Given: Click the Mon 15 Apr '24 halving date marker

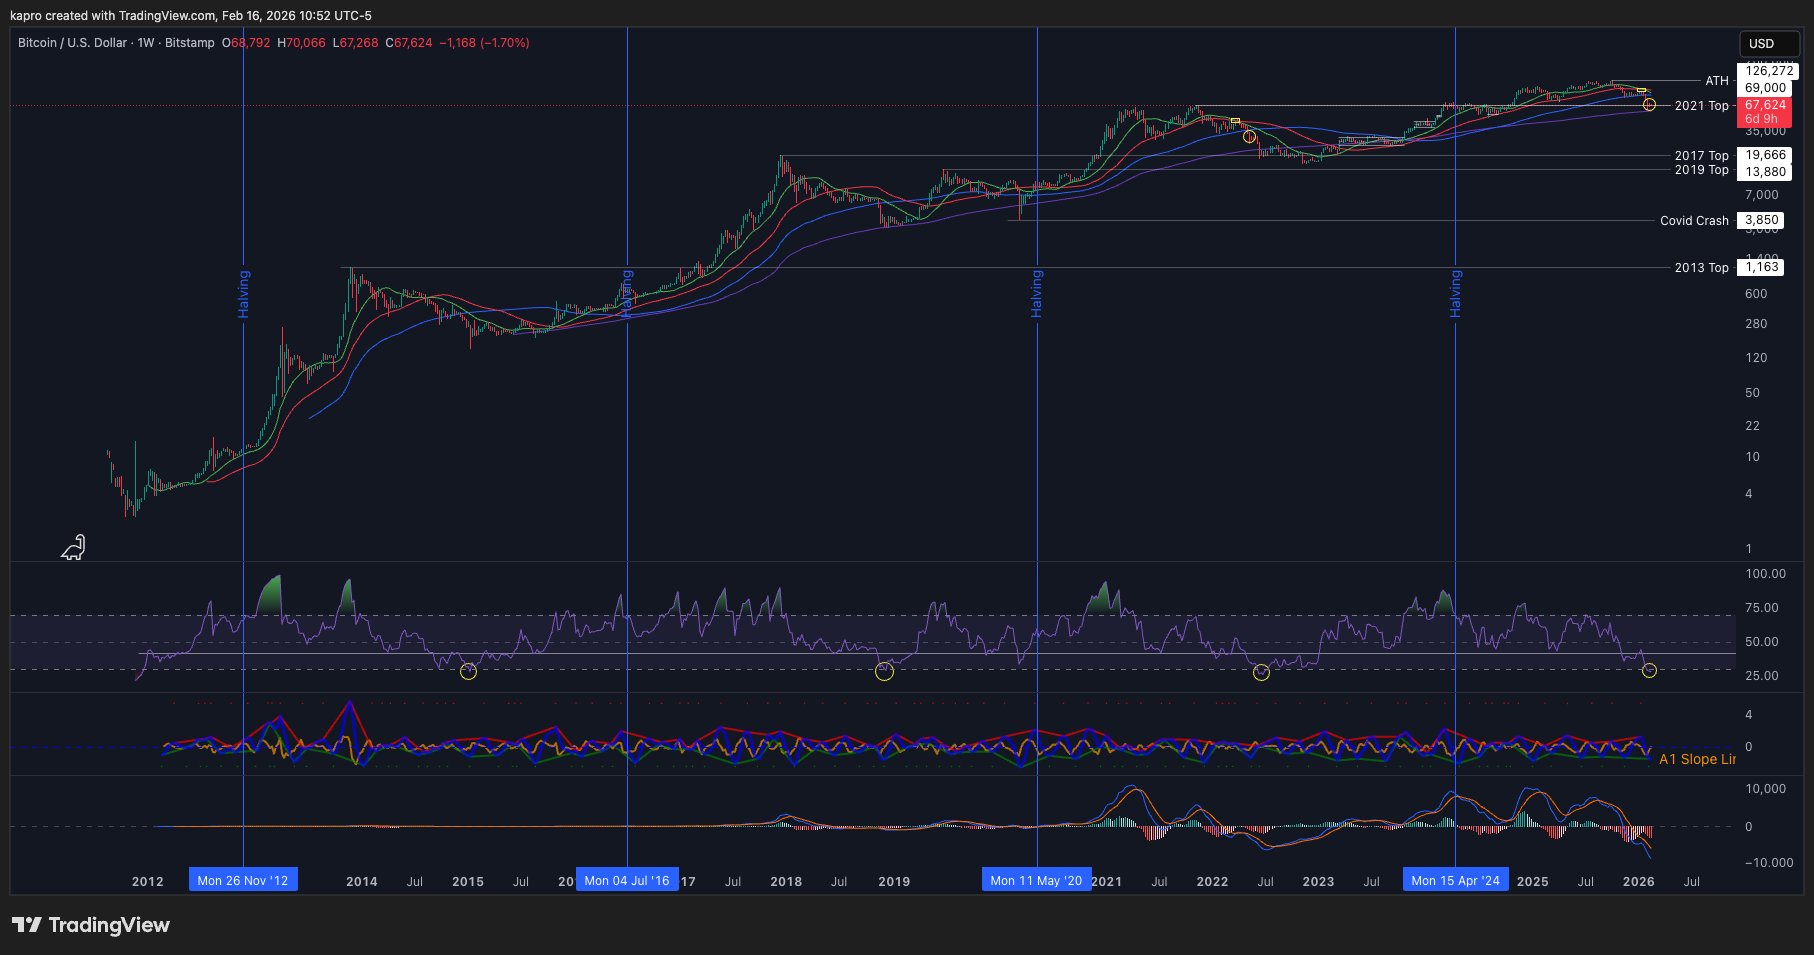Looking at the screenshot, I should (x=1455, y=881).
